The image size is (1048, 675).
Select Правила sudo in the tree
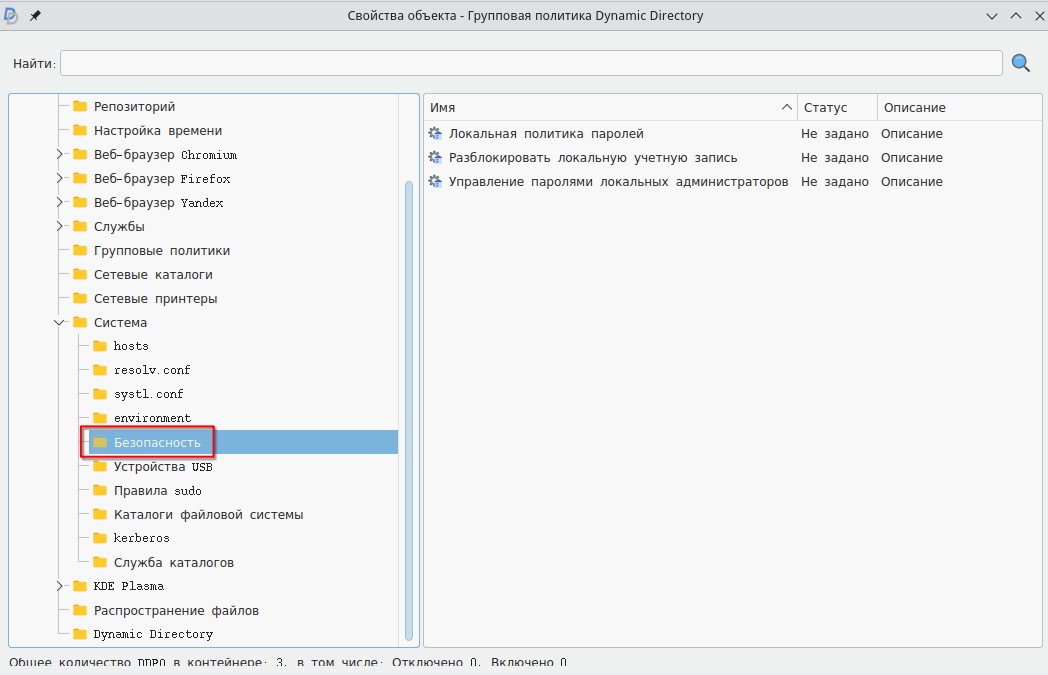coord(157,491)
